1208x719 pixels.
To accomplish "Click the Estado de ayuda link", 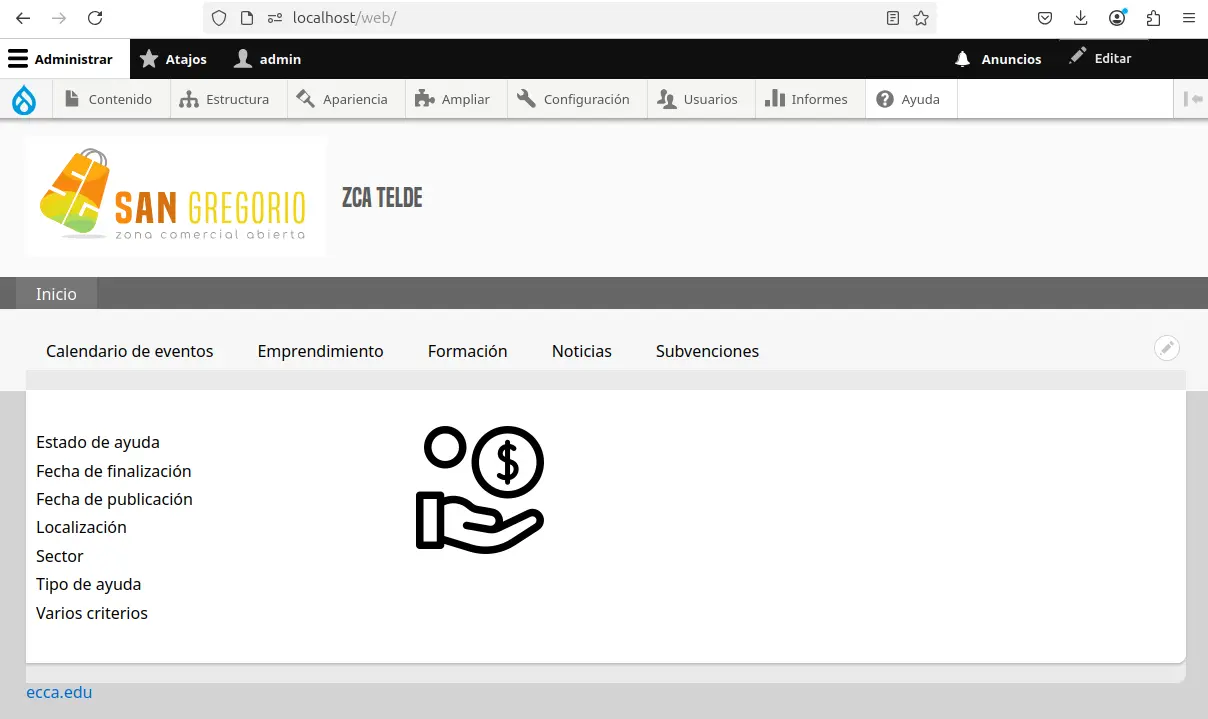I will [x=98, y=442].
